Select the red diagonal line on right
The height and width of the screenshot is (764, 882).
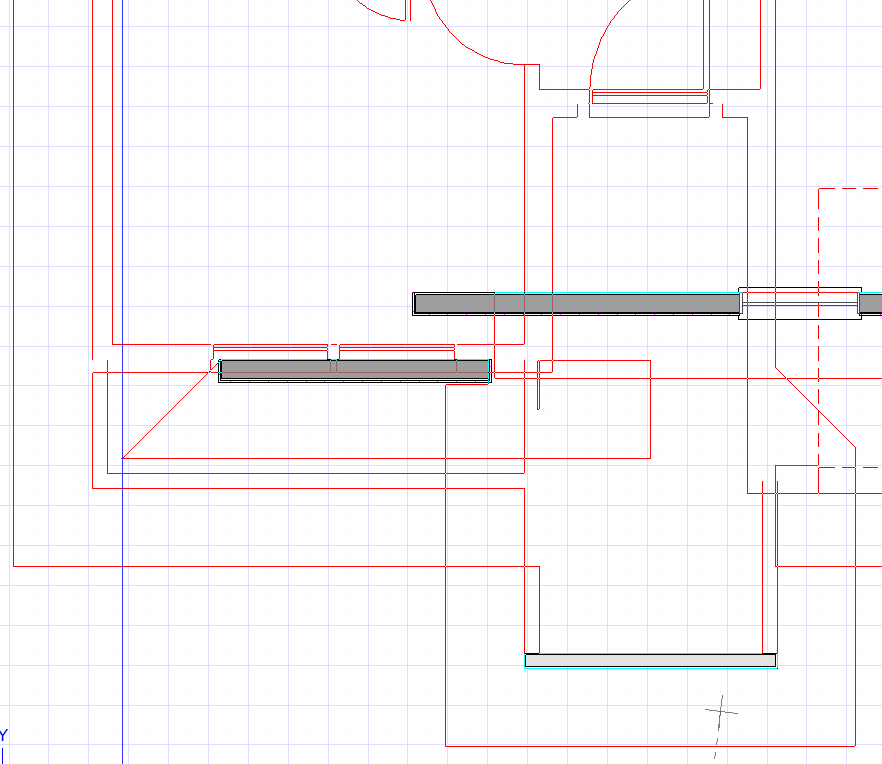(x=815, y=408)
